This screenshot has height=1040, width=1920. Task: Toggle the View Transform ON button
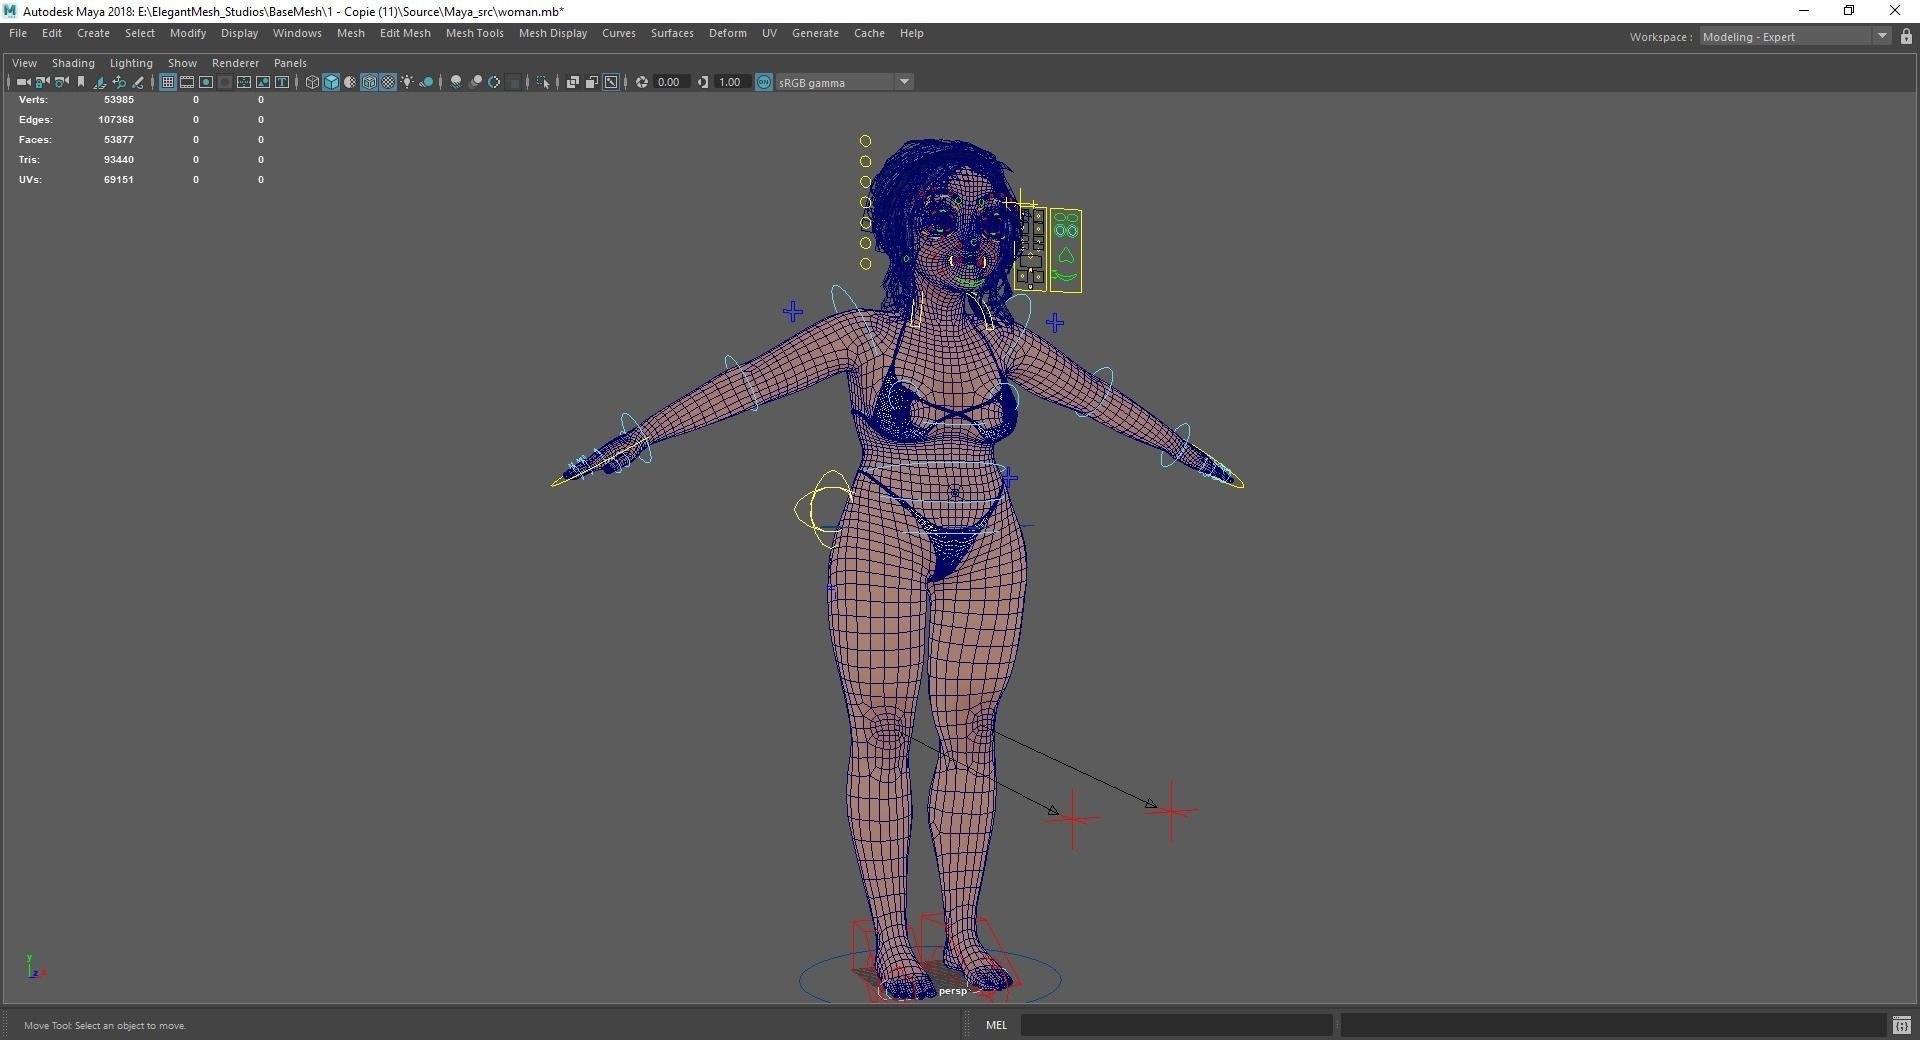pyautogui.click(x=764, y=82)
